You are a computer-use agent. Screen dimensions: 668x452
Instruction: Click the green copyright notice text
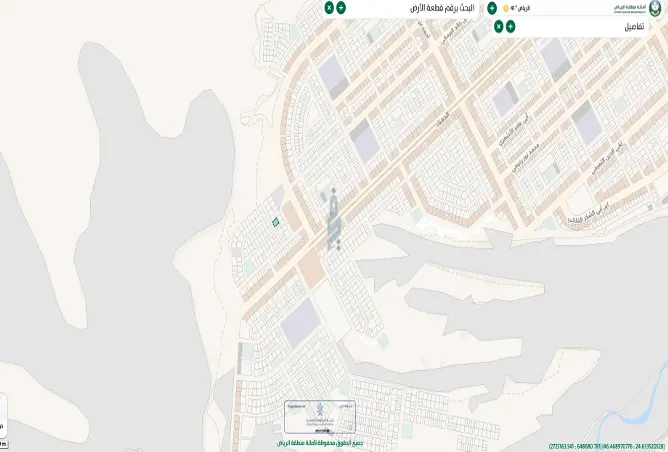coord(320,443)
